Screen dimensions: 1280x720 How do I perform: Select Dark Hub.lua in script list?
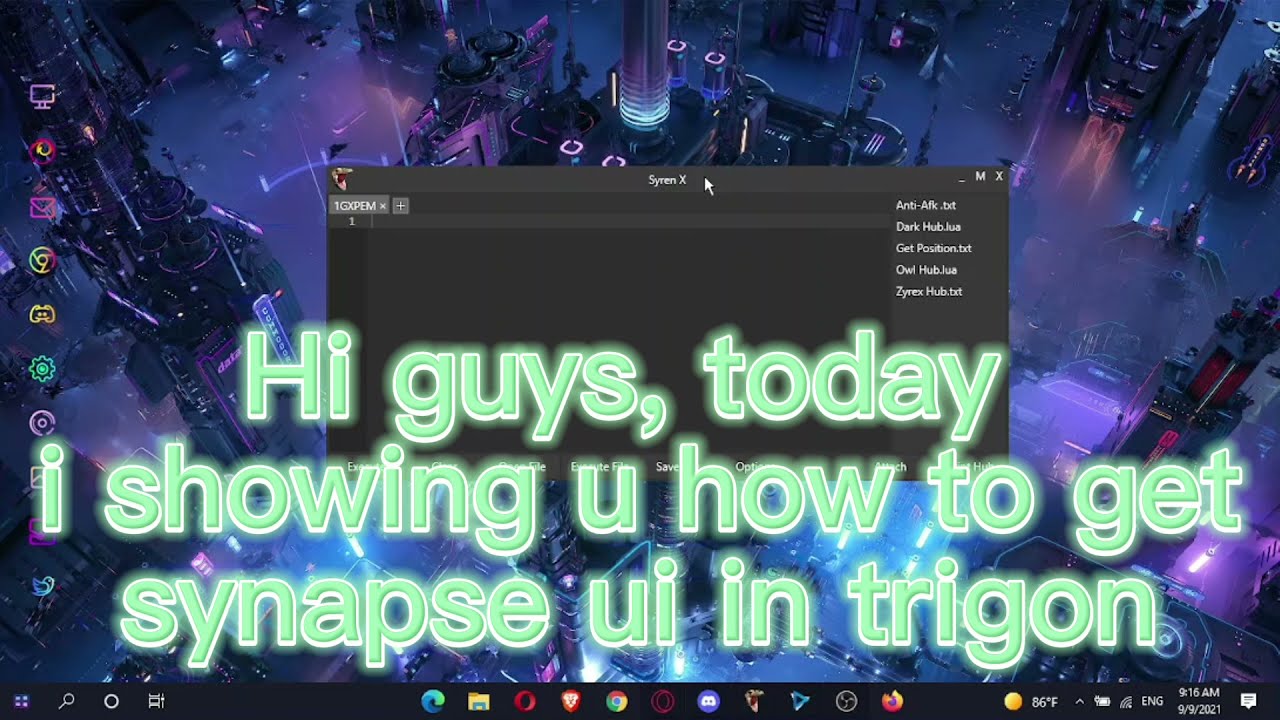point(928,227)
